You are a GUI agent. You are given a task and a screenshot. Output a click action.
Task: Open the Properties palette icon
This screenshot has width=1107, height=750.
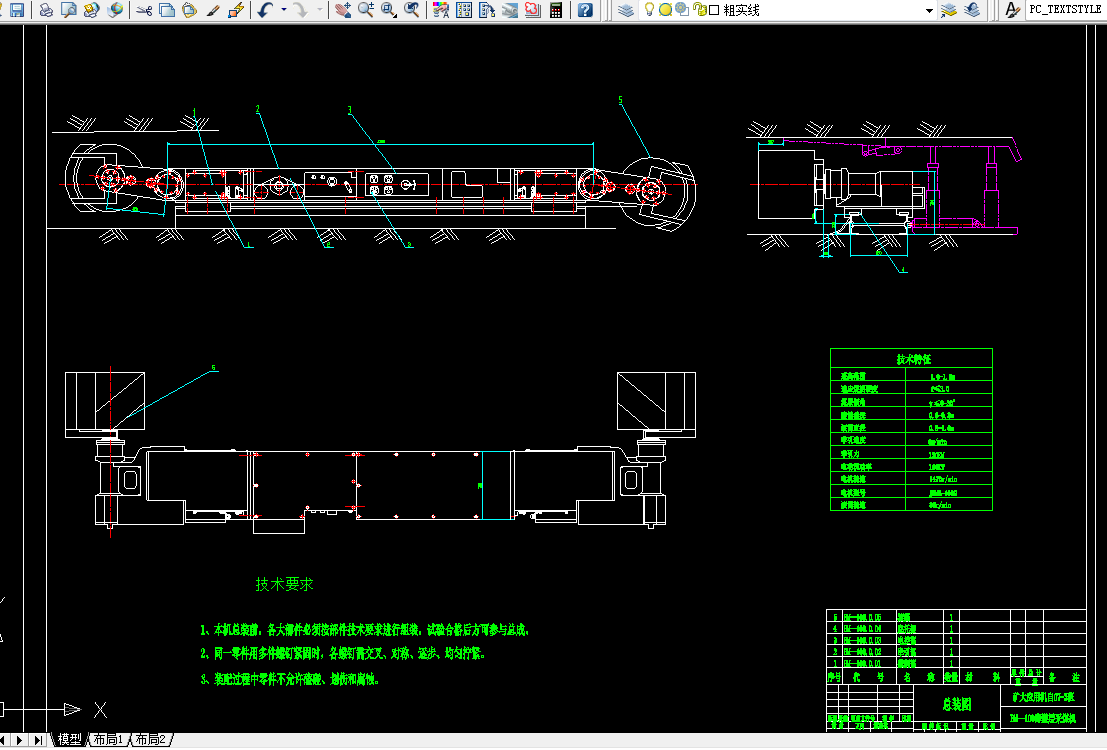(x=441, y=10)
